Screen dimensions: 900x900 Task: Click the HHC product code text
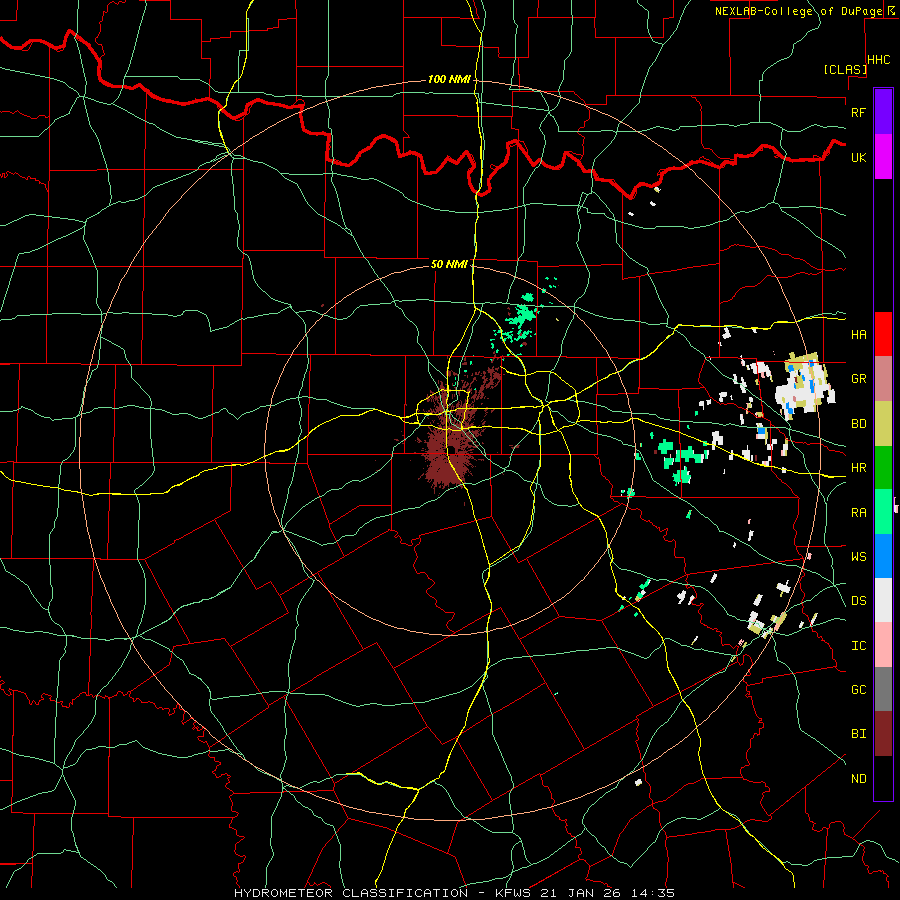click(x=878, y=60)
